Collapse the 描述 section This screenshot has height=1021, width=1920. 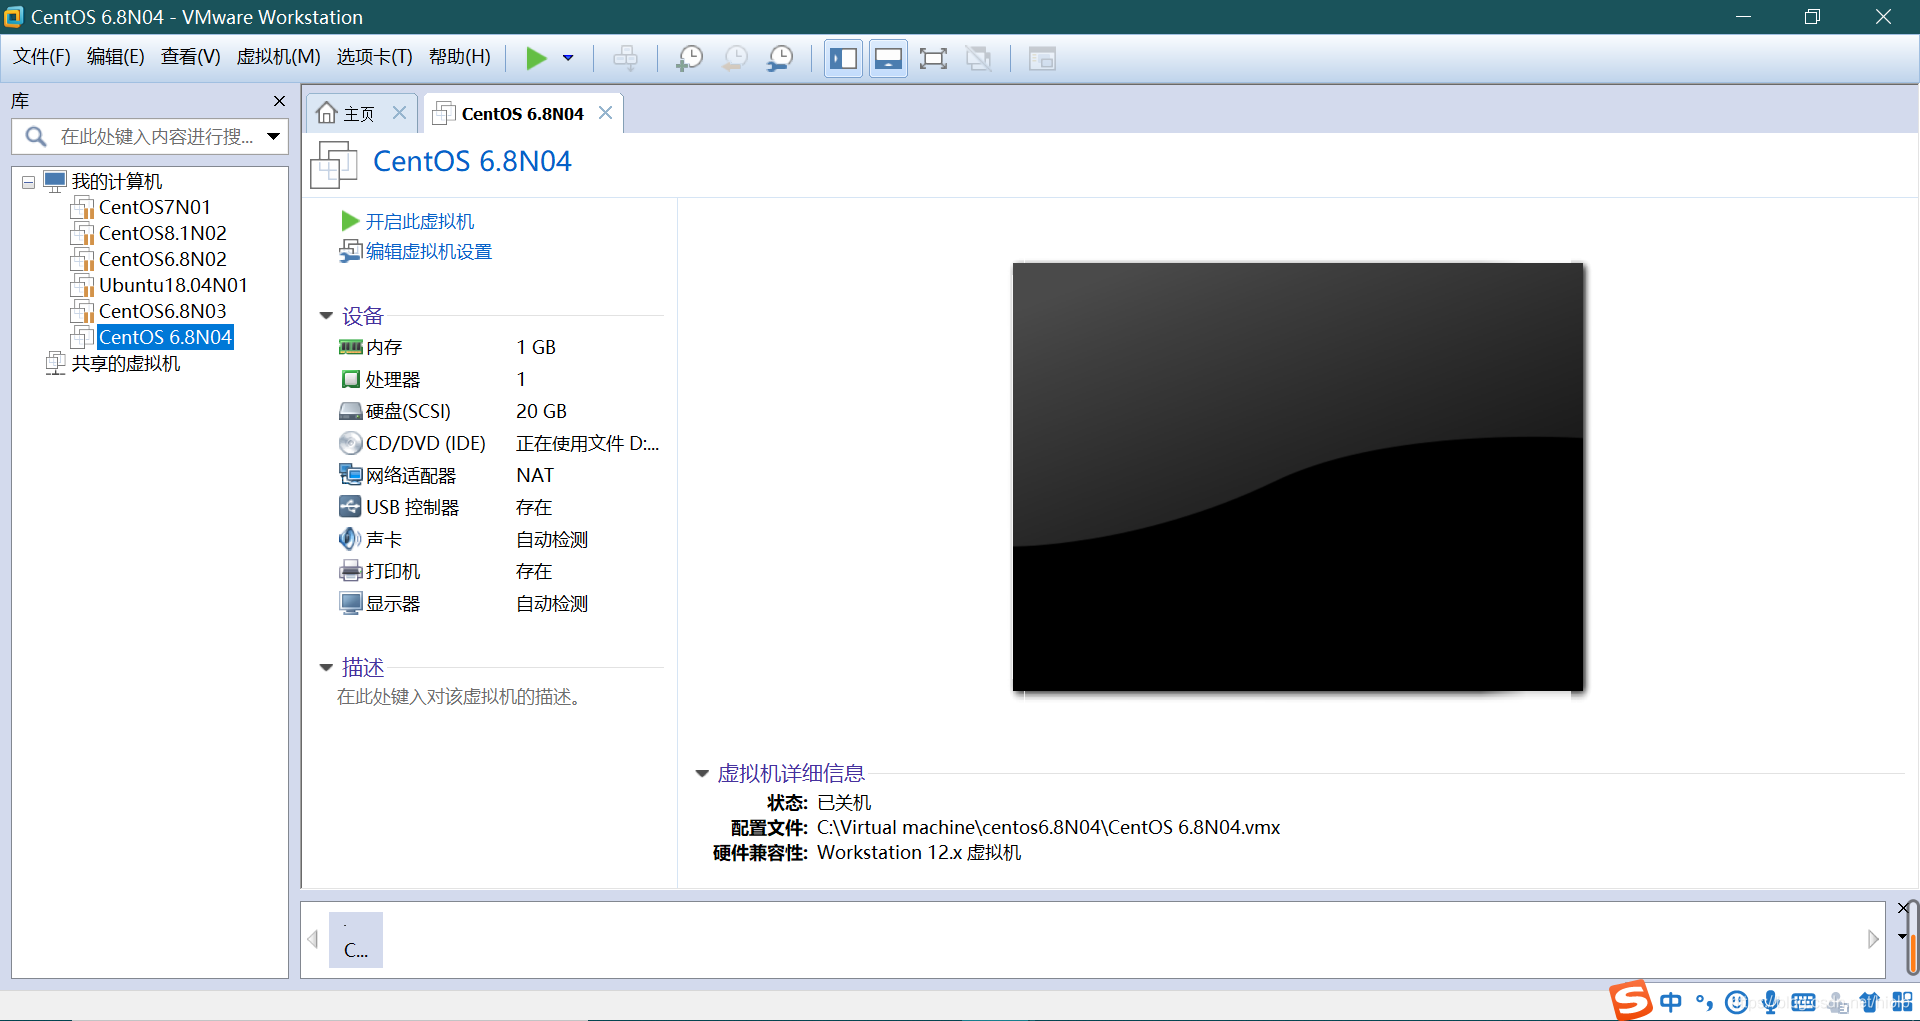326,667
